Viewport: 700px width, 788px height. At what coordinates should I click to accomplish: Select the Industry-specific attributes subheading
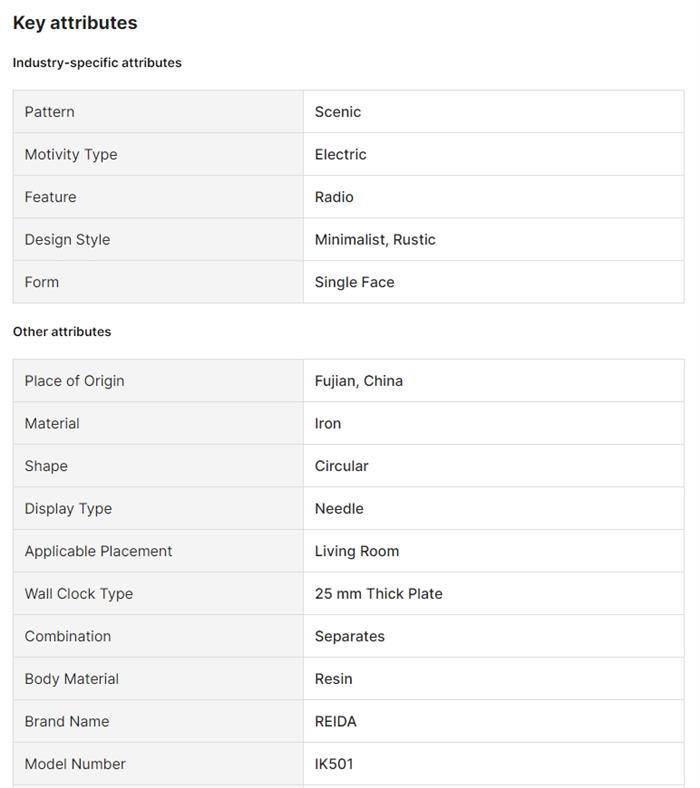[97, 63]
